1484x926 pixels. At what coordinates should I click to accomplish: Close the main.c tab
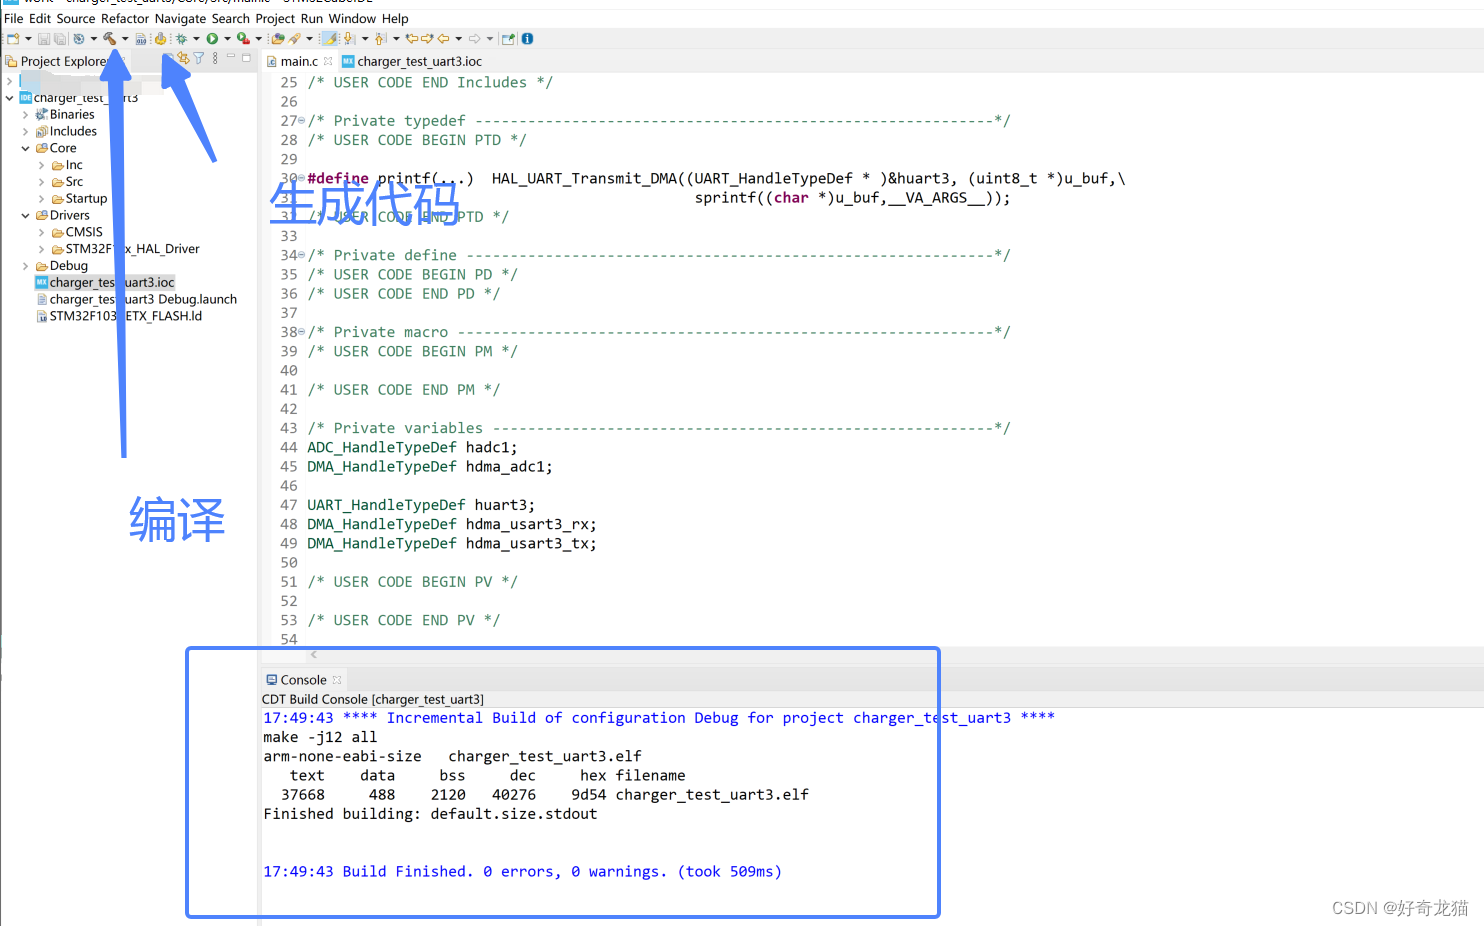tap(328, 61)
